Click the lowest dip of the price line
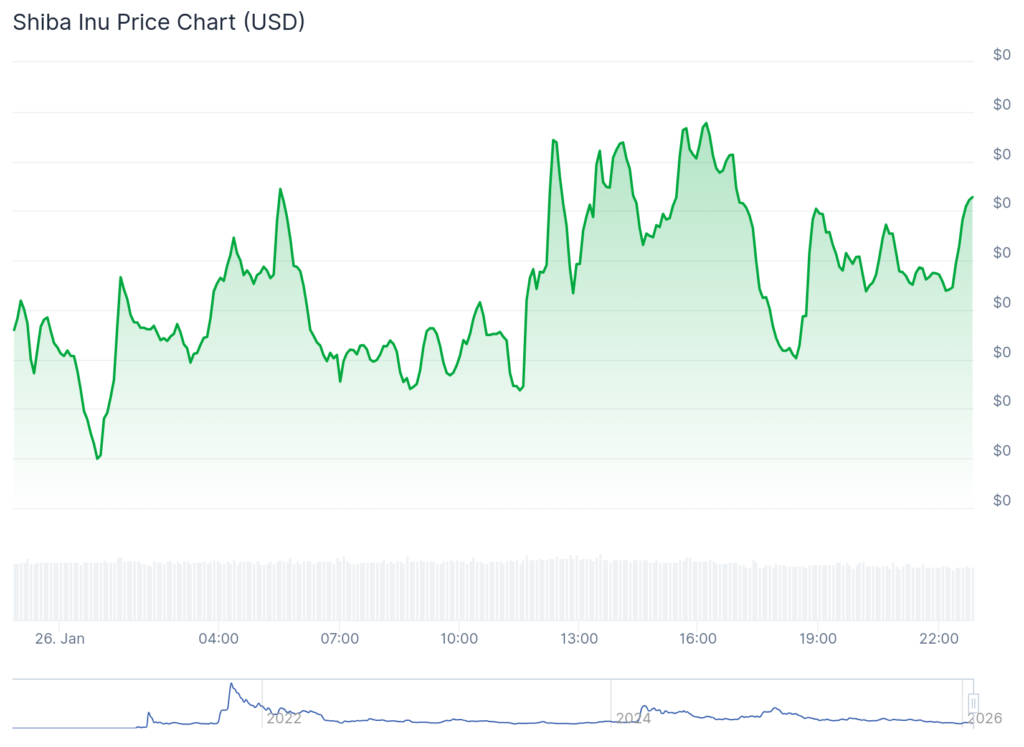This screenshot has width=1024, height=747. pyautogui.click(x=97, y=458)
